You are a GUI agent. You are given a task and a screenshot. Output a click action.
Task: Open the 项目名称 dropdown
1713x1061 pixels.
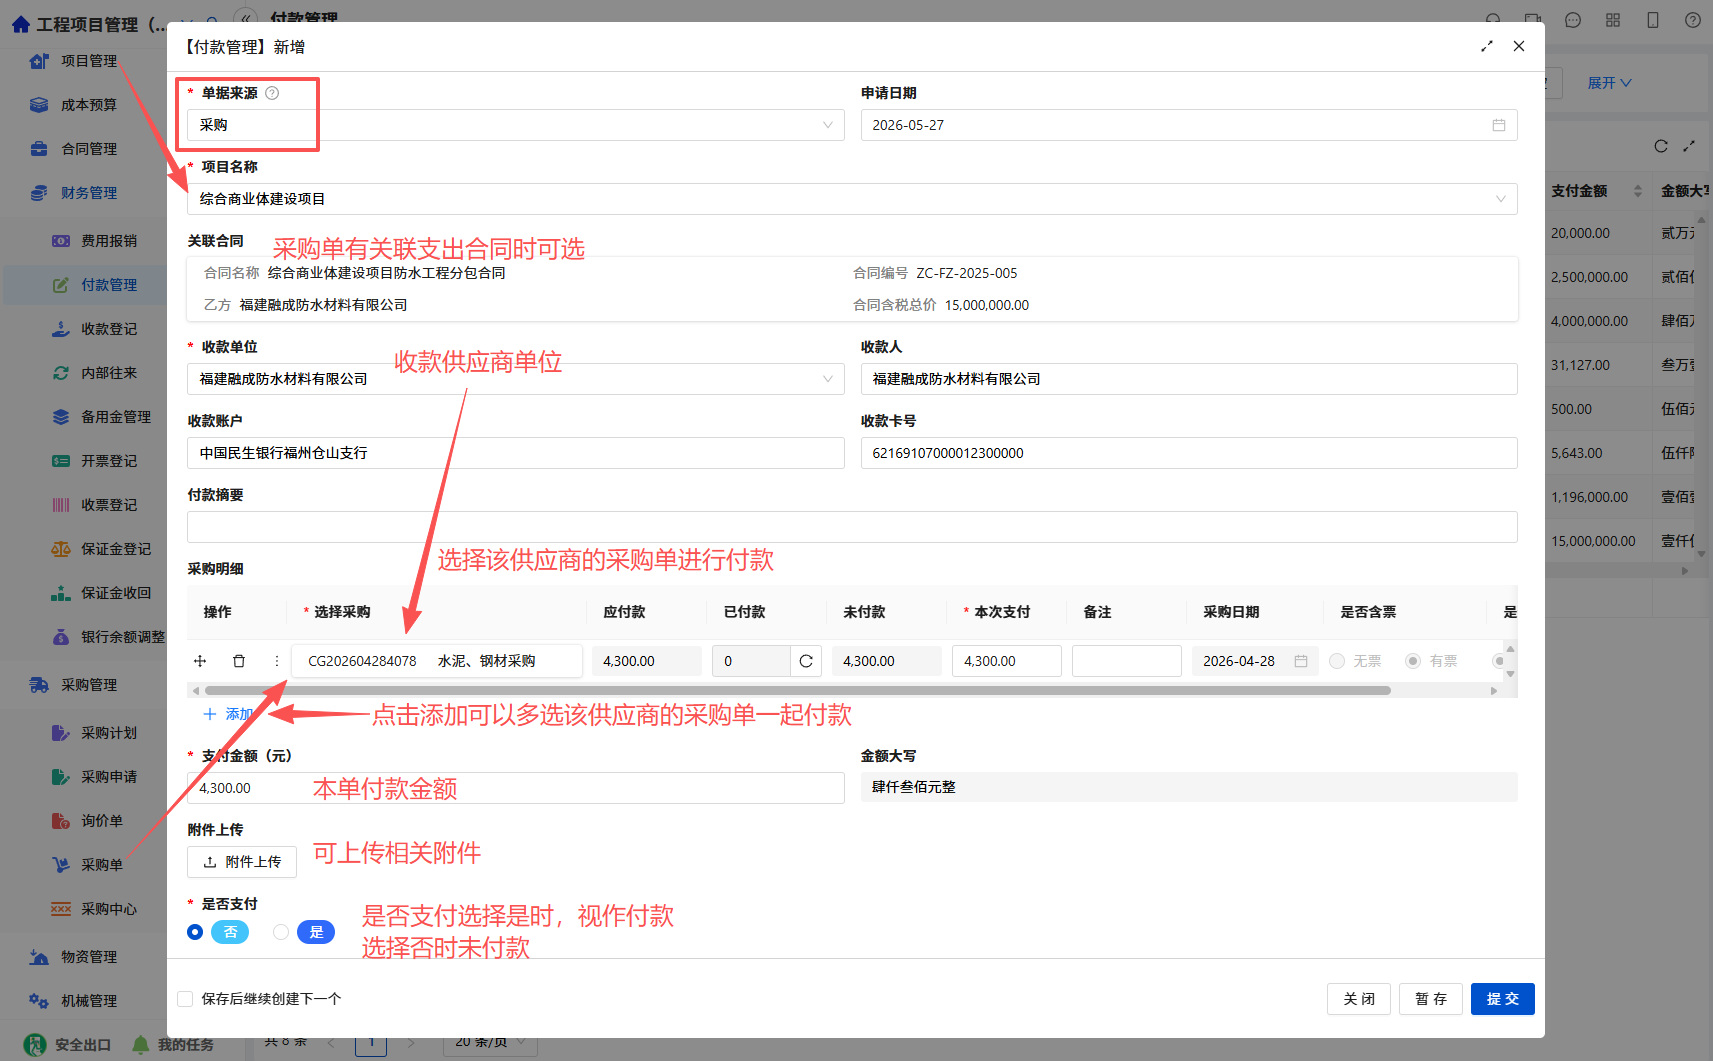(852, 199)
